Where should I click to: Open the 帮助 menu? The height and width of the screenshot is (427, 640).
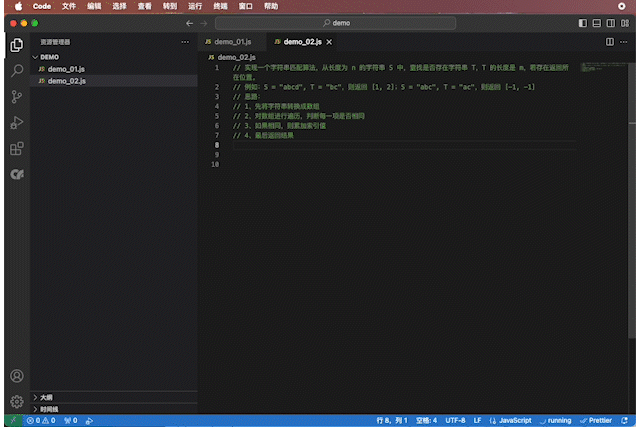tap(271, 6)
